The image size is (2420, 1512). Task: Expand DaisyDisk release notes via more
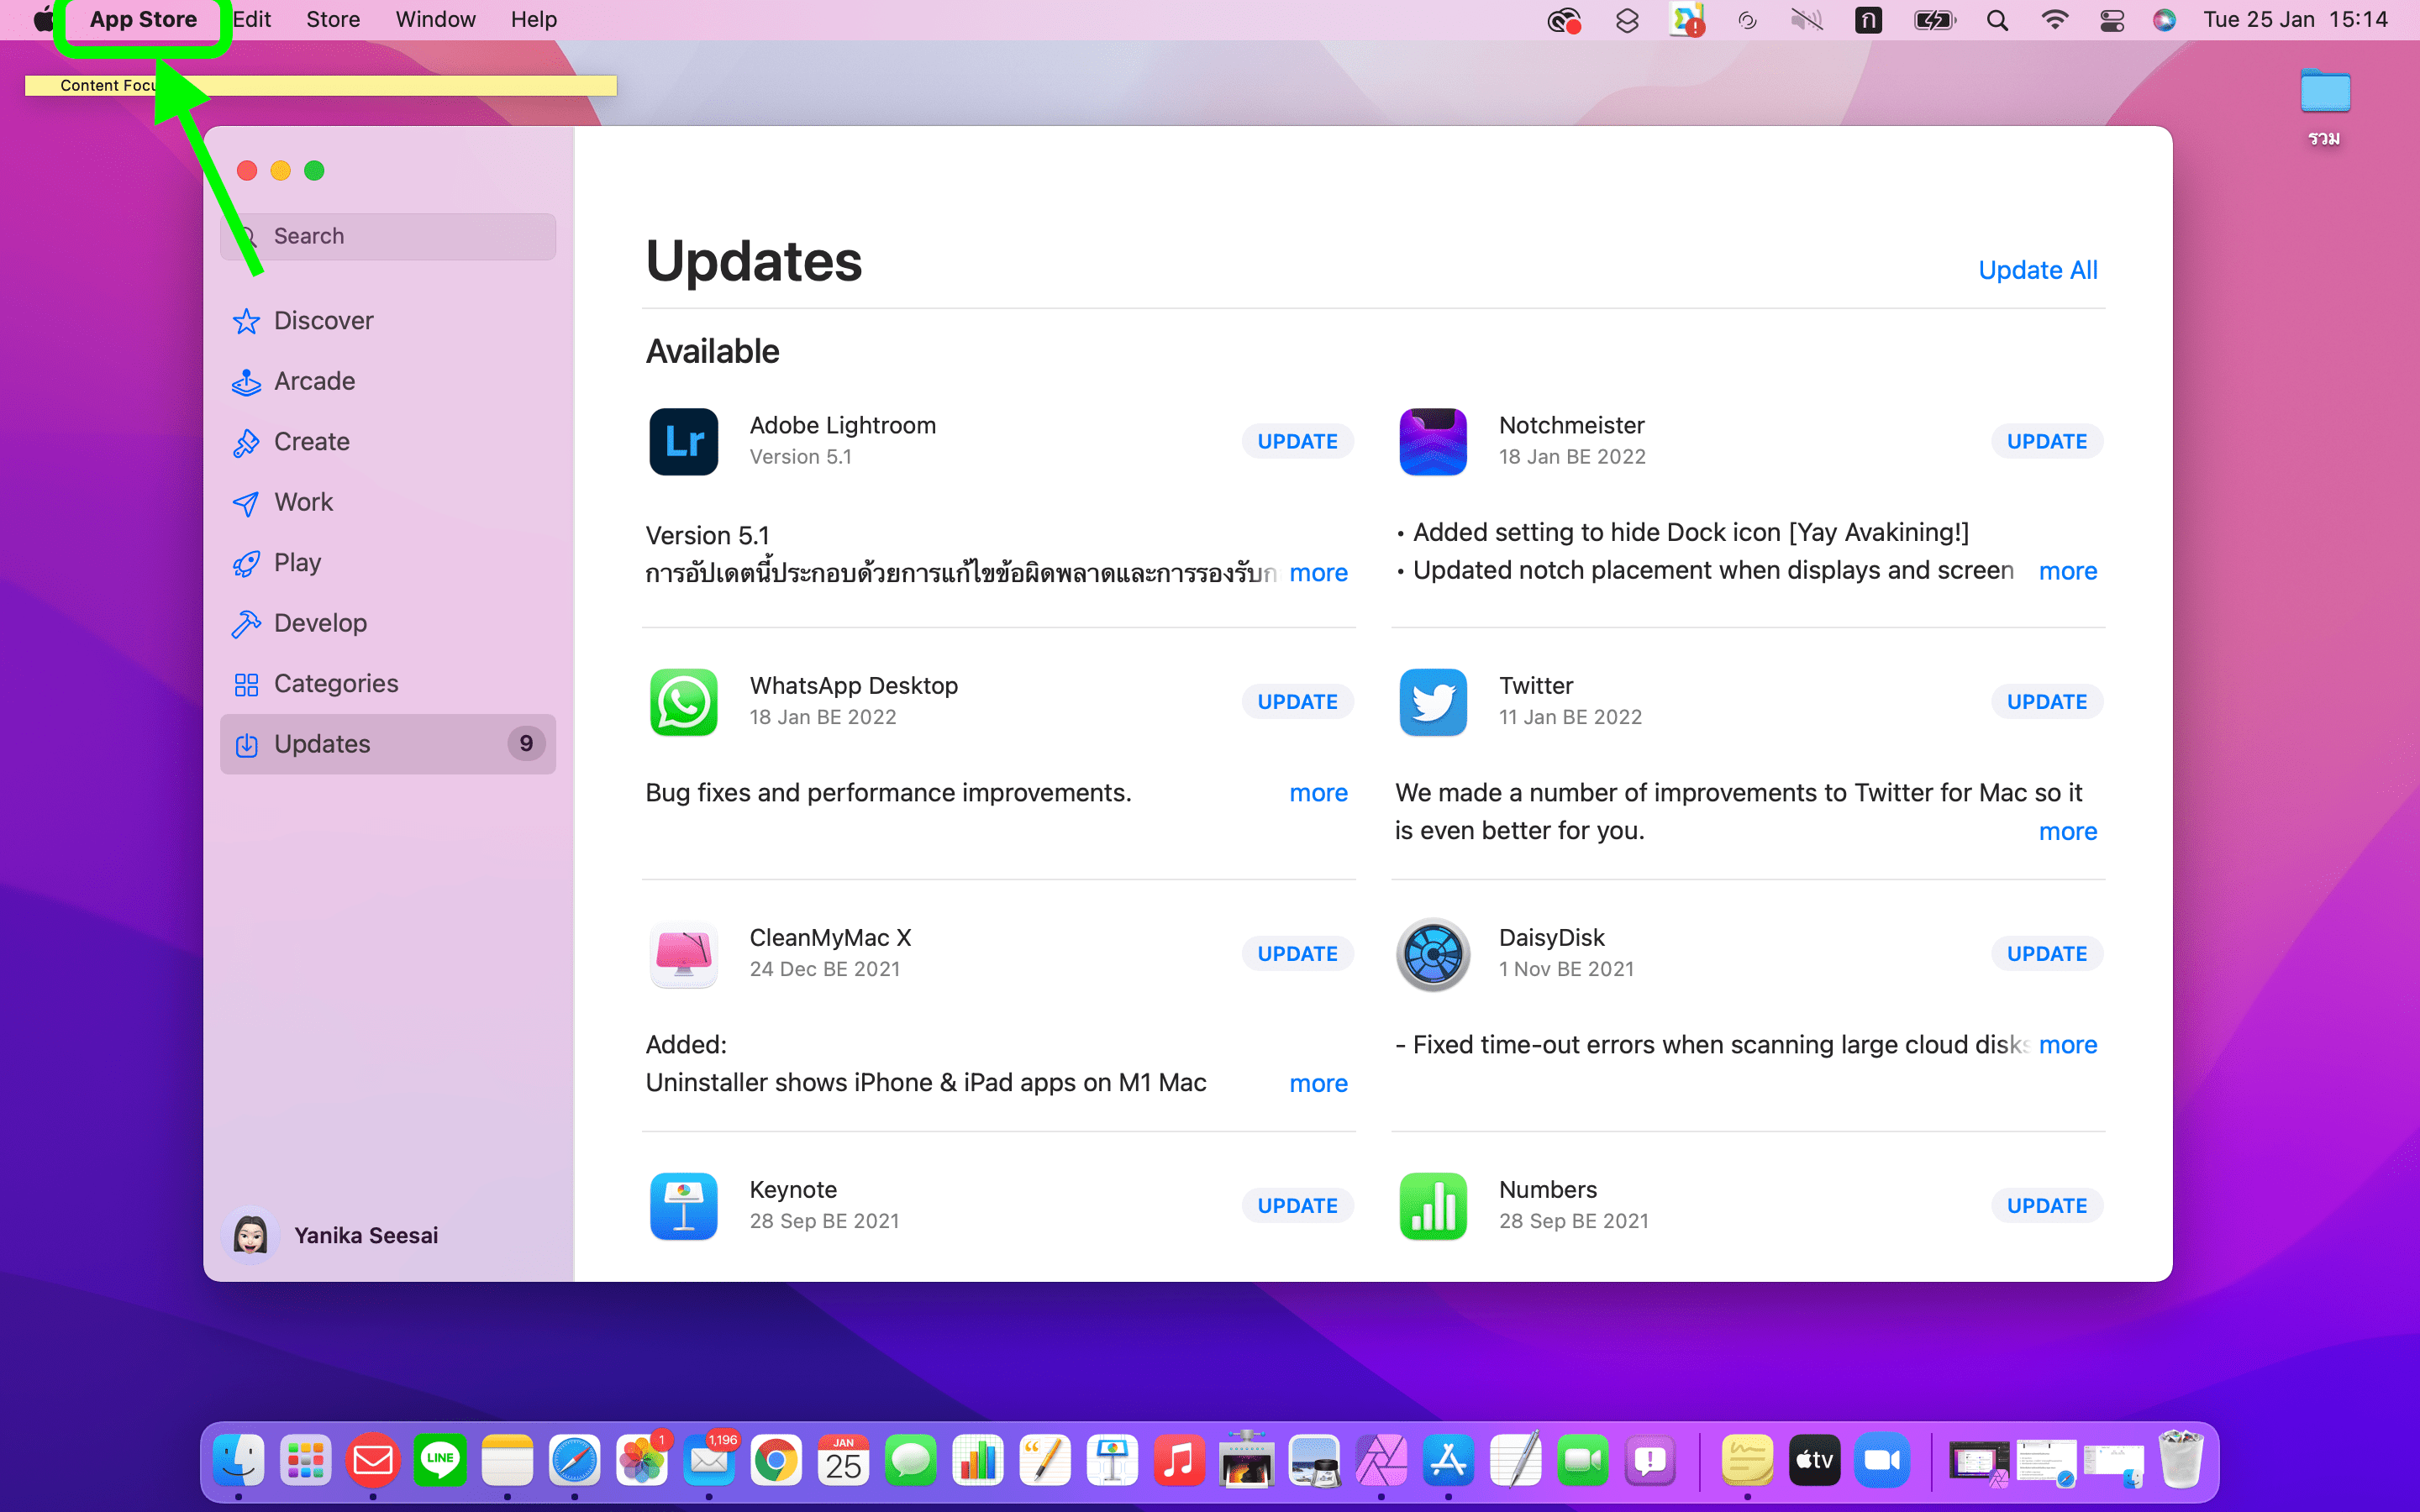coord(2067,1045)
